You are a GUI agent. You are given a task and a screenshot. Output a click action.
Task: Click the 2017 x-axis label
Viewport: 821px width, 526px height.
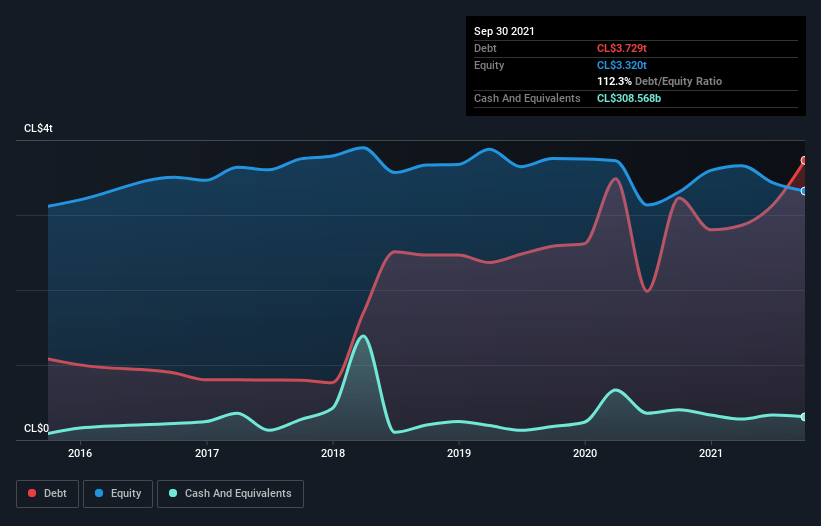[207, 453]
